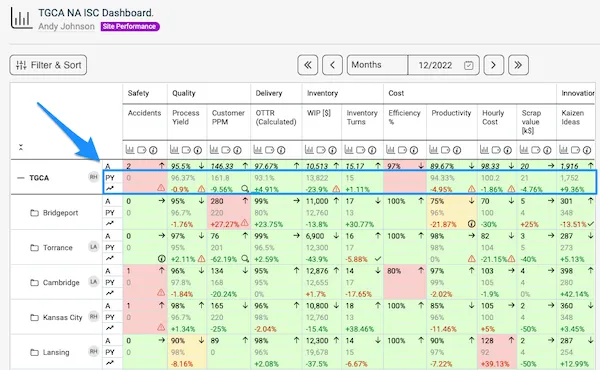
Task: Open chart icon under WIP [$] column
Action: coord(309,150)
